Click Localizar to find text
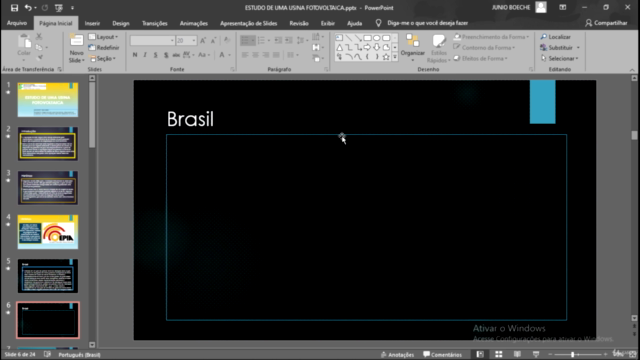640x360 pixels. [x=556, y=37]
